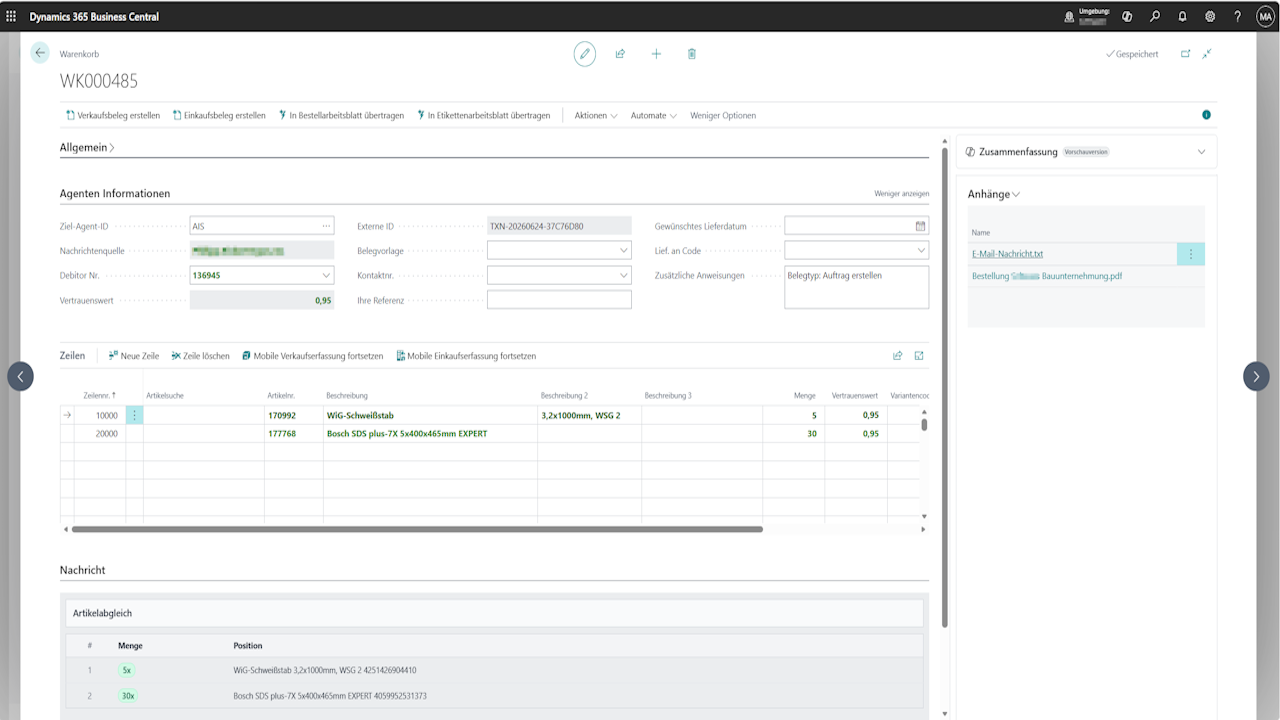Click the Zusätzliche Anweisungen text box
The height and width of the screenshot is (720, 1280).
click(856, 288)
